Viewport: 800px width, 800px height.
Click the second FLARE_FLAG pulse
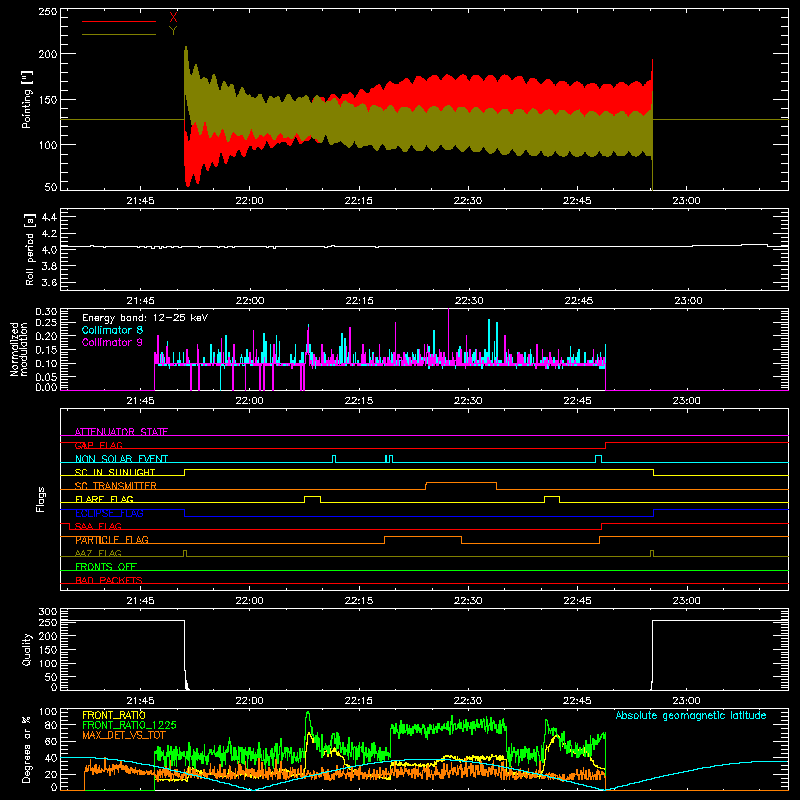point(552,499)
